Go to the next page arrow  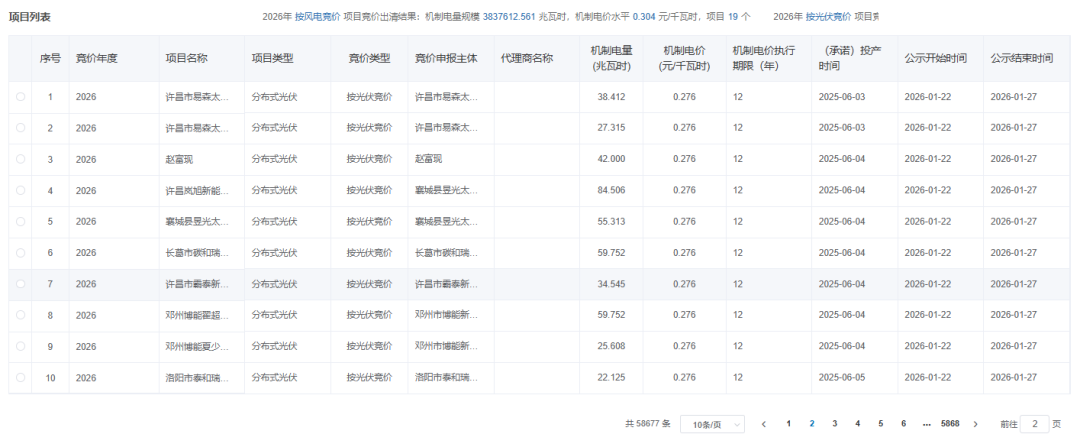pos(976,424)
